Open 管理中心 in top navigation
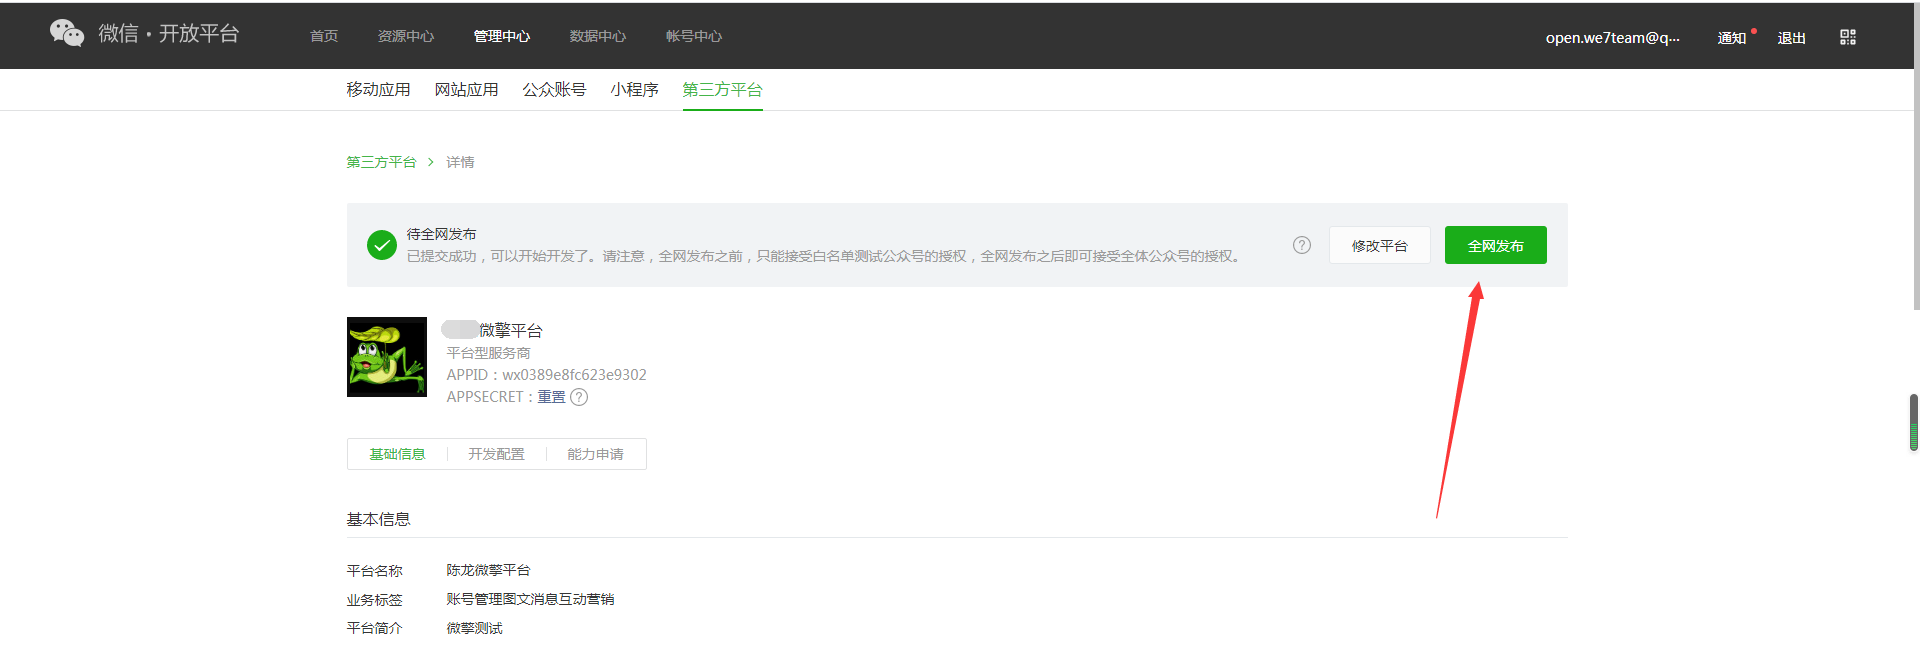 click(x=502, y=36)
